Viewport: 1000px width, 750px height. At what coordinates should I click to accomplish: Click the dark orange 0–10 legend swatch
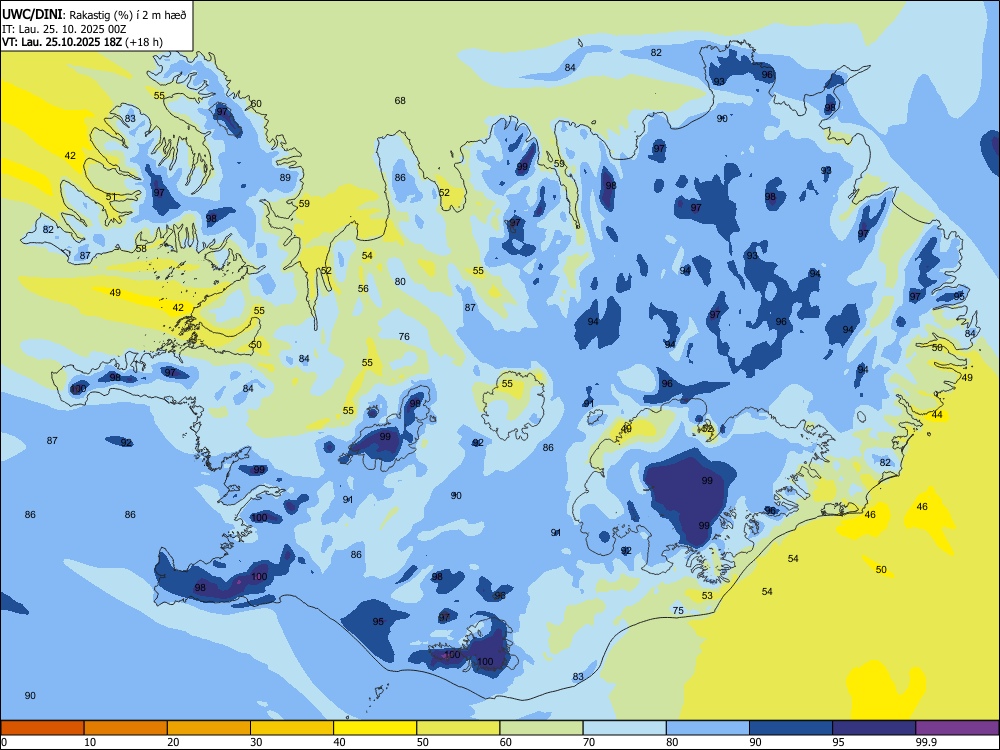point(42,728)
